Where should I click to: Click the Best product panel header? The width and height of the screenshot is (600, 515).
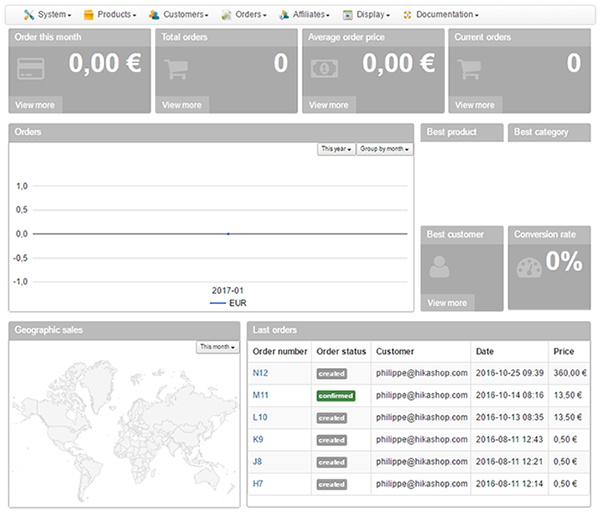[x=462, y=132]
